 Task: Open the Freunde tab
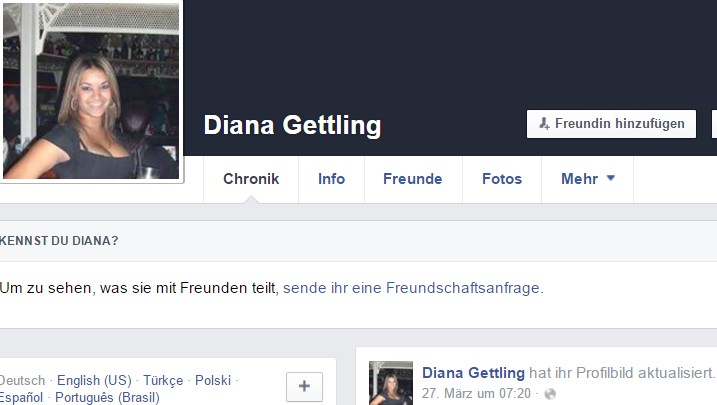pos(413,179)
